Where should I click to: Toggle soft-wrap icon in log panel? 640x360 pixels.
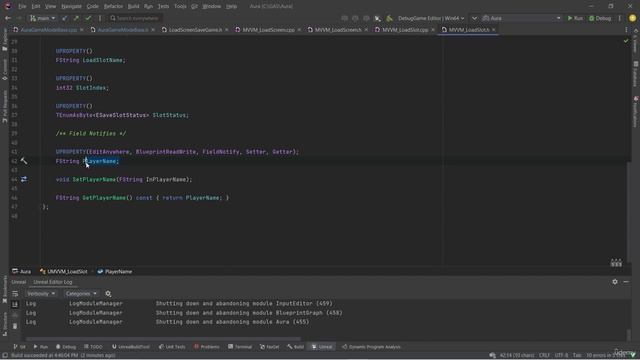pos(15,293)
